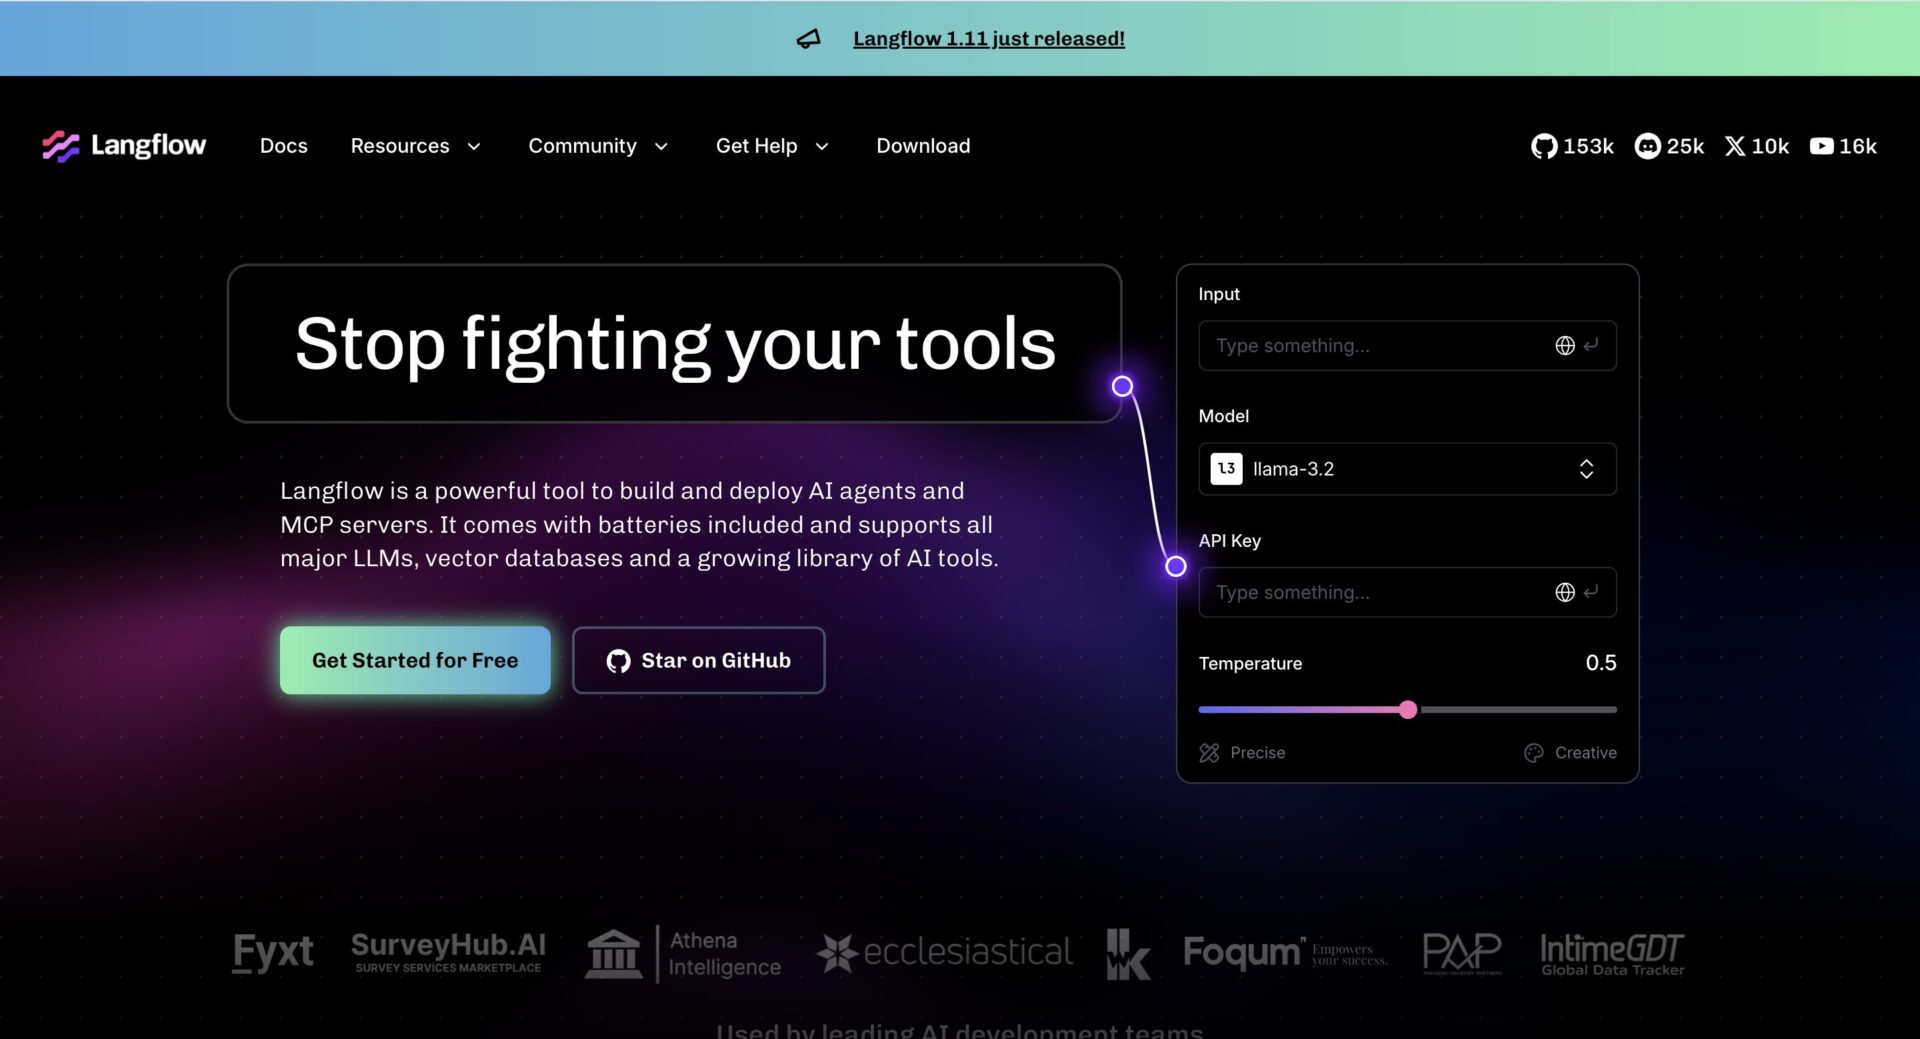Click the Langflow description paragraph
This screenshot has height=1039, width=1920.
[x=639, y=525]
